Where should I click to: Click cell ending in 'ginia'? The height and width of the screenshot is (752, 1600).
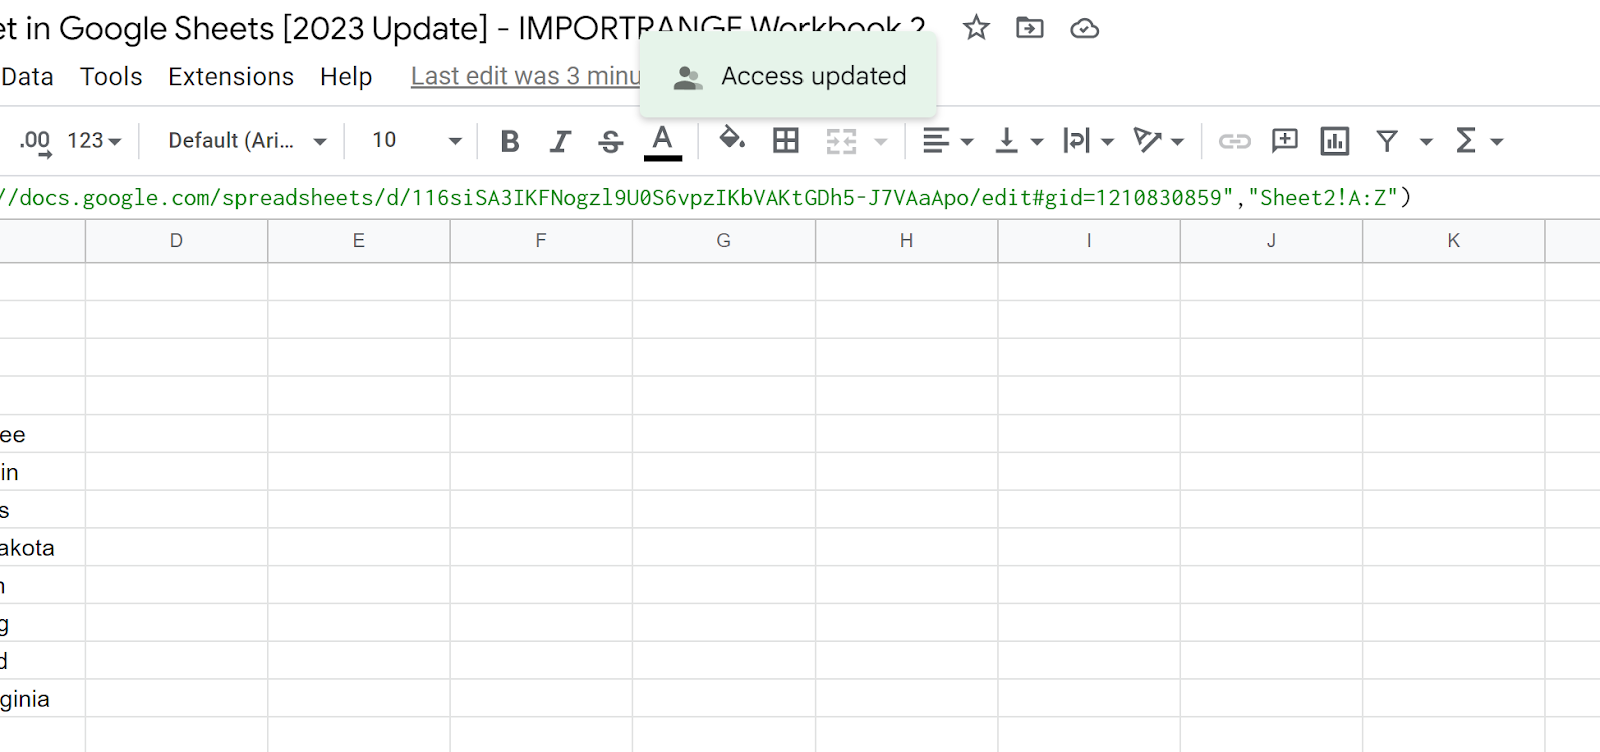[42, 698]
